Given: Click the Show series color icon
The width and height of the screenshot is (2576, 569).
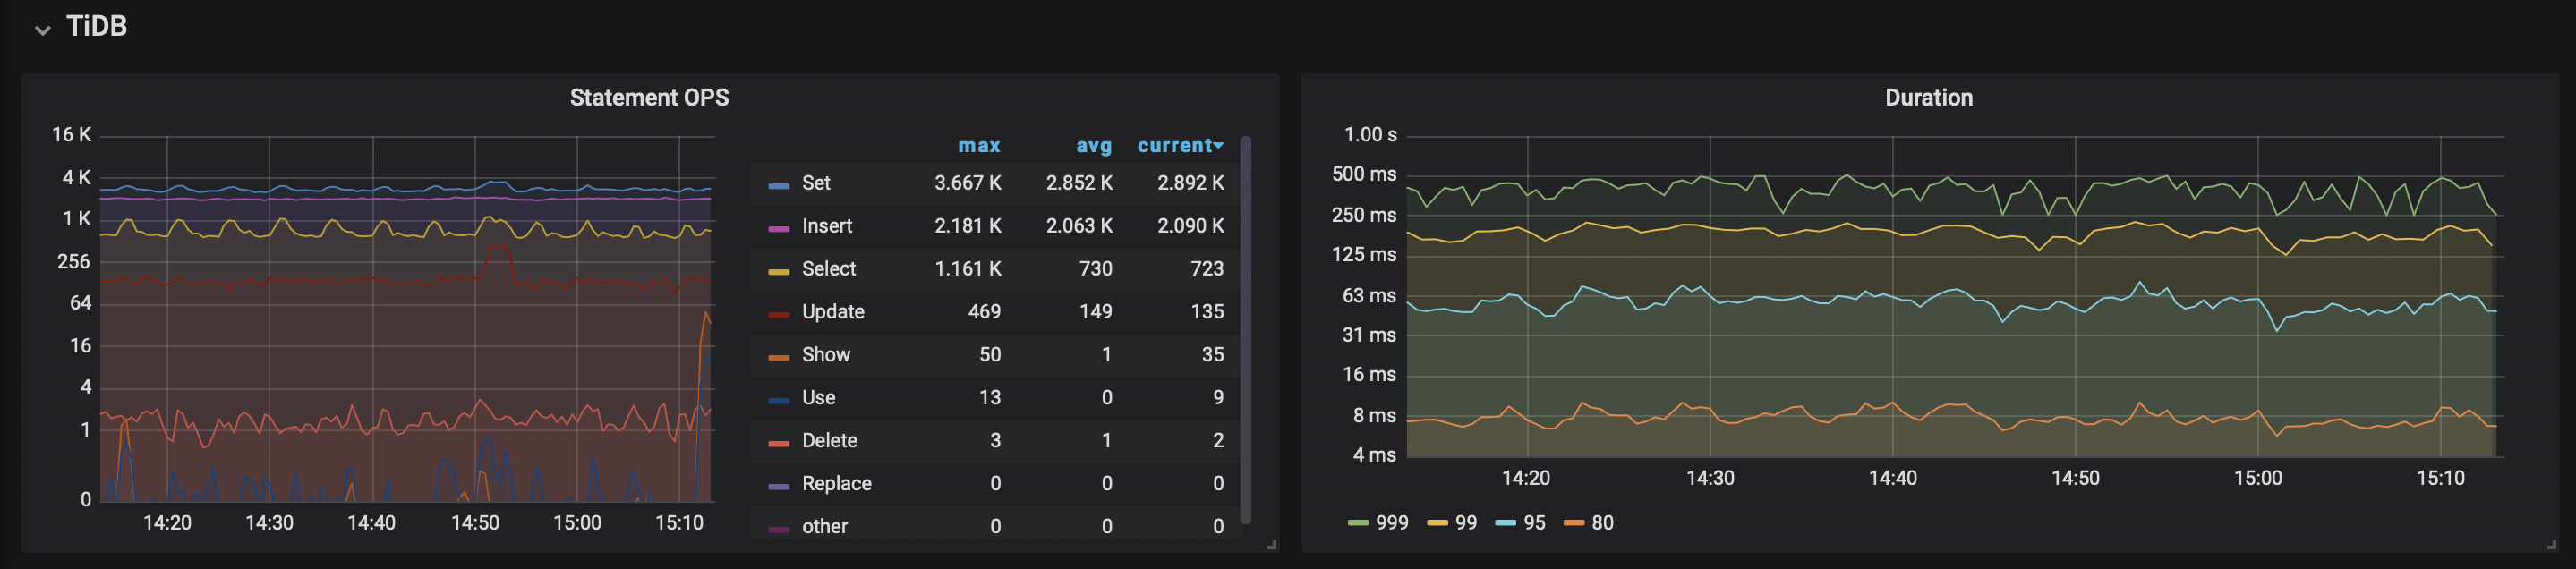Looking at the screenshot, I should (778, 357).
